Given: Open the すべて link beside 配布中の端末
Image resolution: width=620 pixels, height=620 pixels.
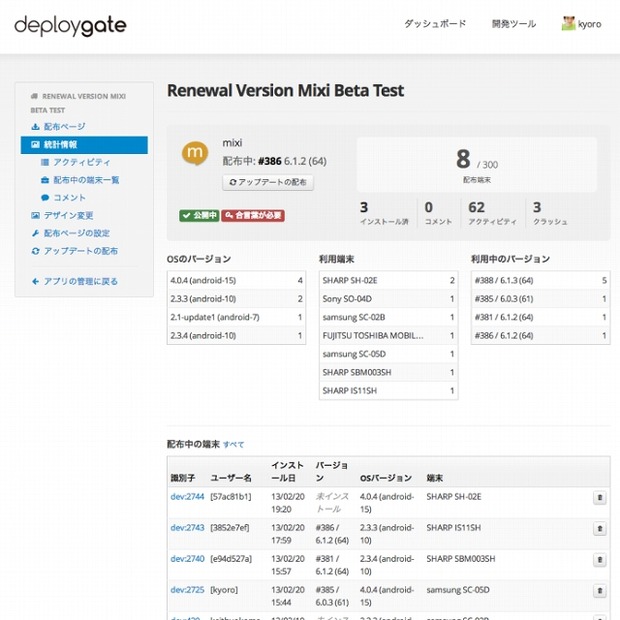Looking at the screenshot, I should tap(234, 444).
